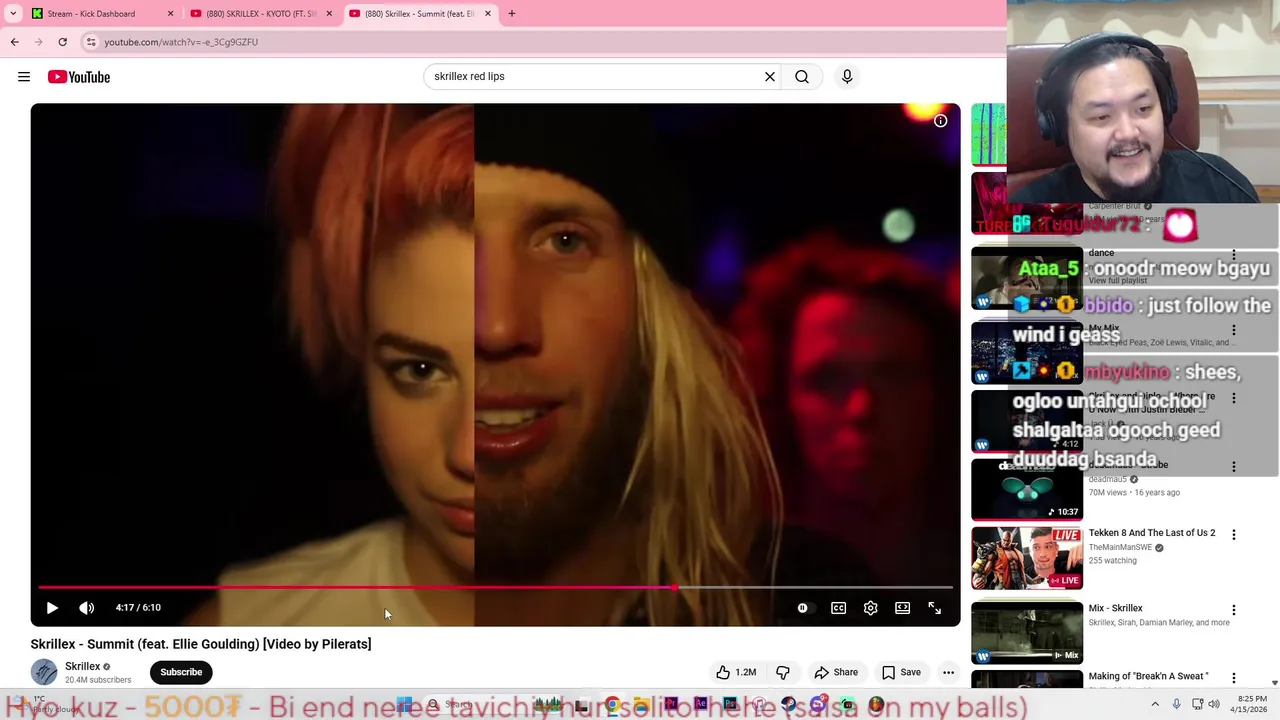
Task: Share the video
Action: pyautogui.click(x=836, y=672)
